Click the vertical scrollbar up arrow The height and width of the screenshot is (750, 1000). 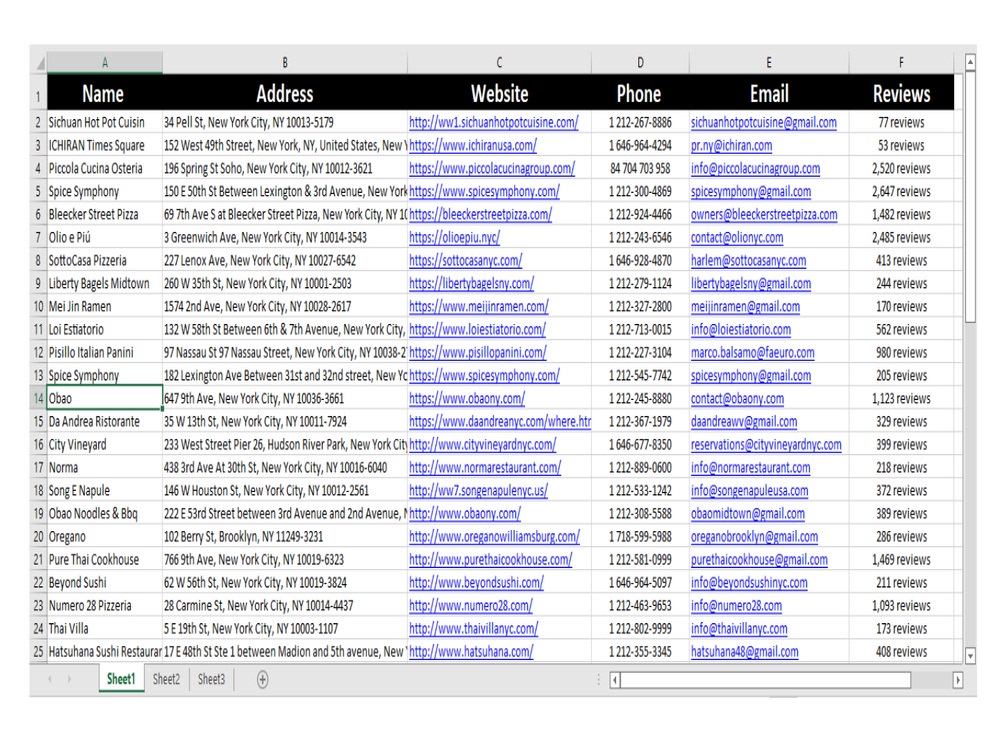(970, 62)
